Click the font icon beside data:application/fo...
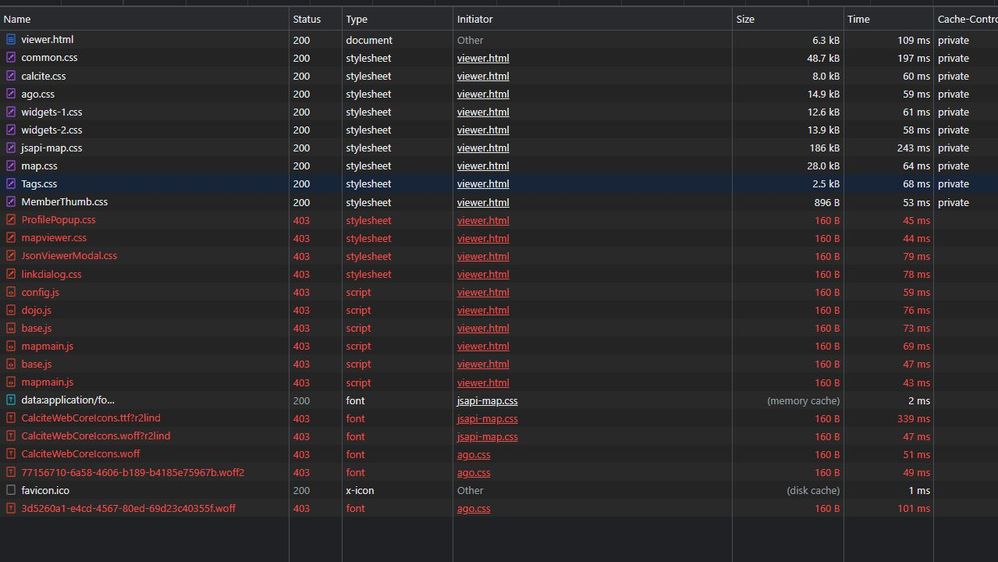Screen dimensions: 998x562 (11, 400)
